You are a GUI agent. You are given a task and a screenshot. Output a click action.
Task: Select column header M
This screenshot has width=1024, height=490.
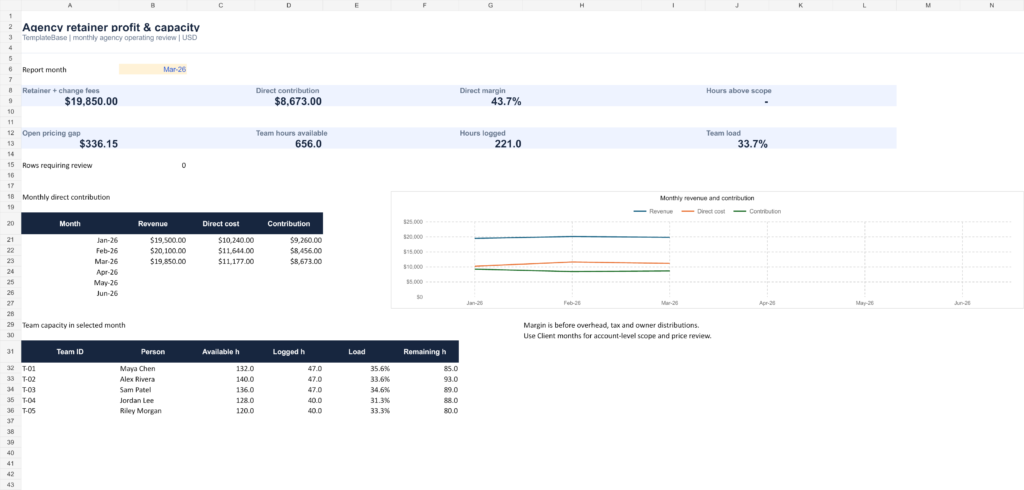(x=928, y=5)
